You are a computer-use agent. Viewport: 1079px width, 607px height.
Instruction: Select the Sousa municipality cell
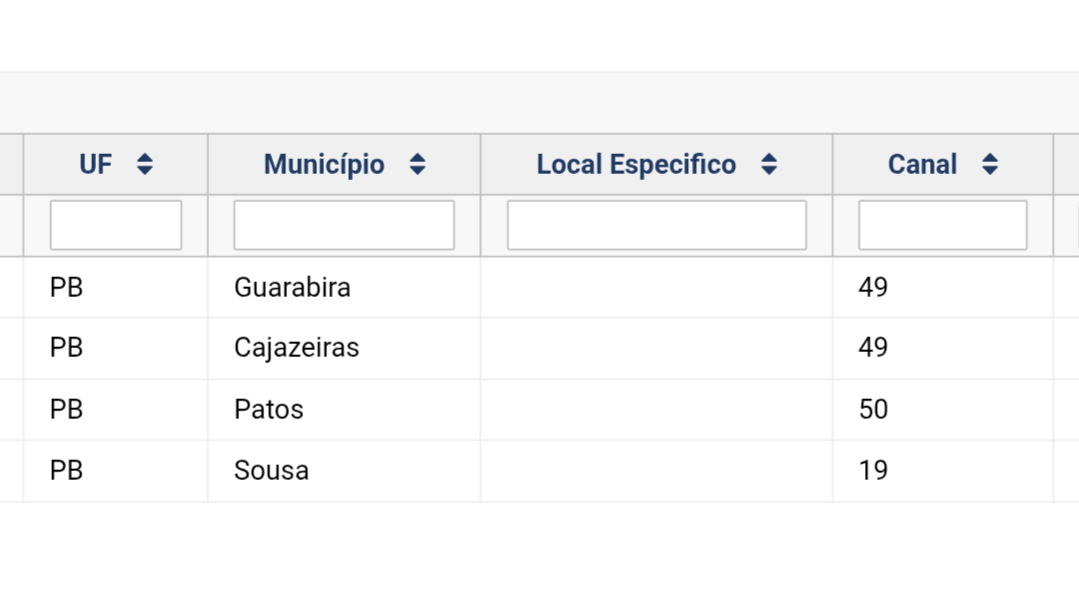344,471
